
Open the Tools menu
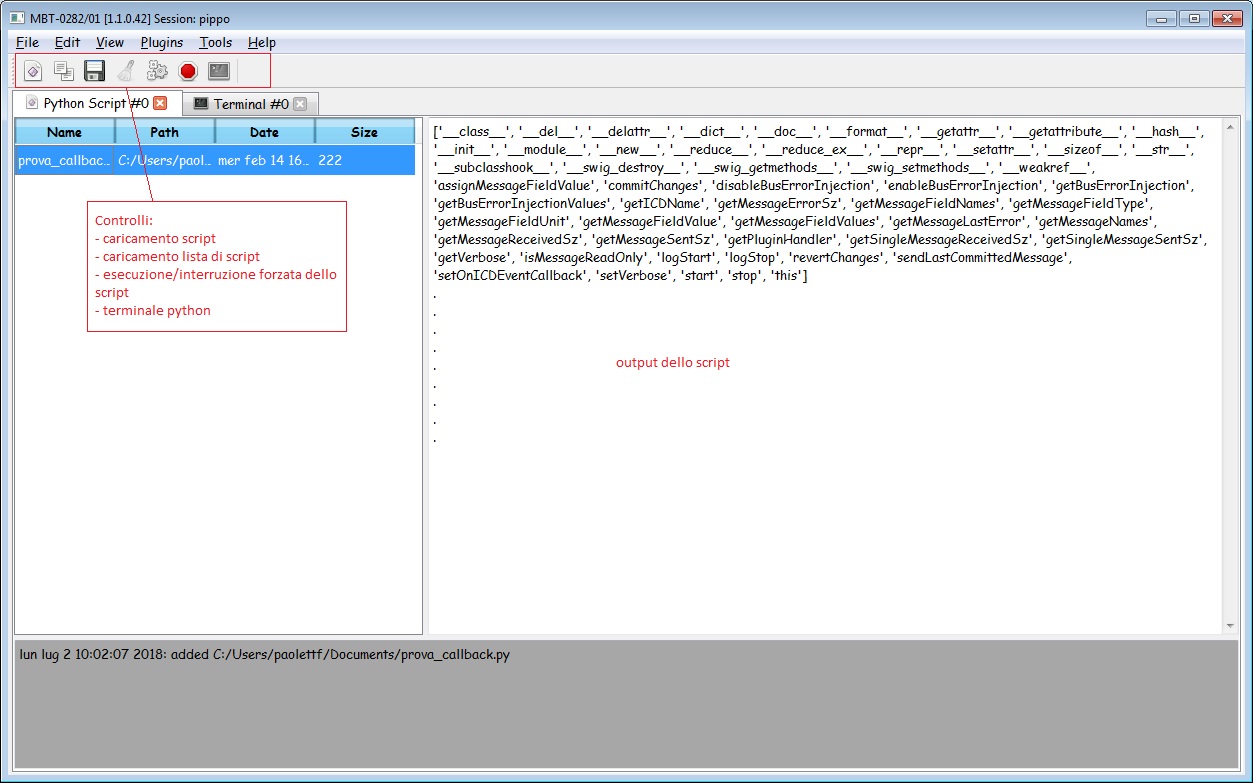(x=215, y=42)
